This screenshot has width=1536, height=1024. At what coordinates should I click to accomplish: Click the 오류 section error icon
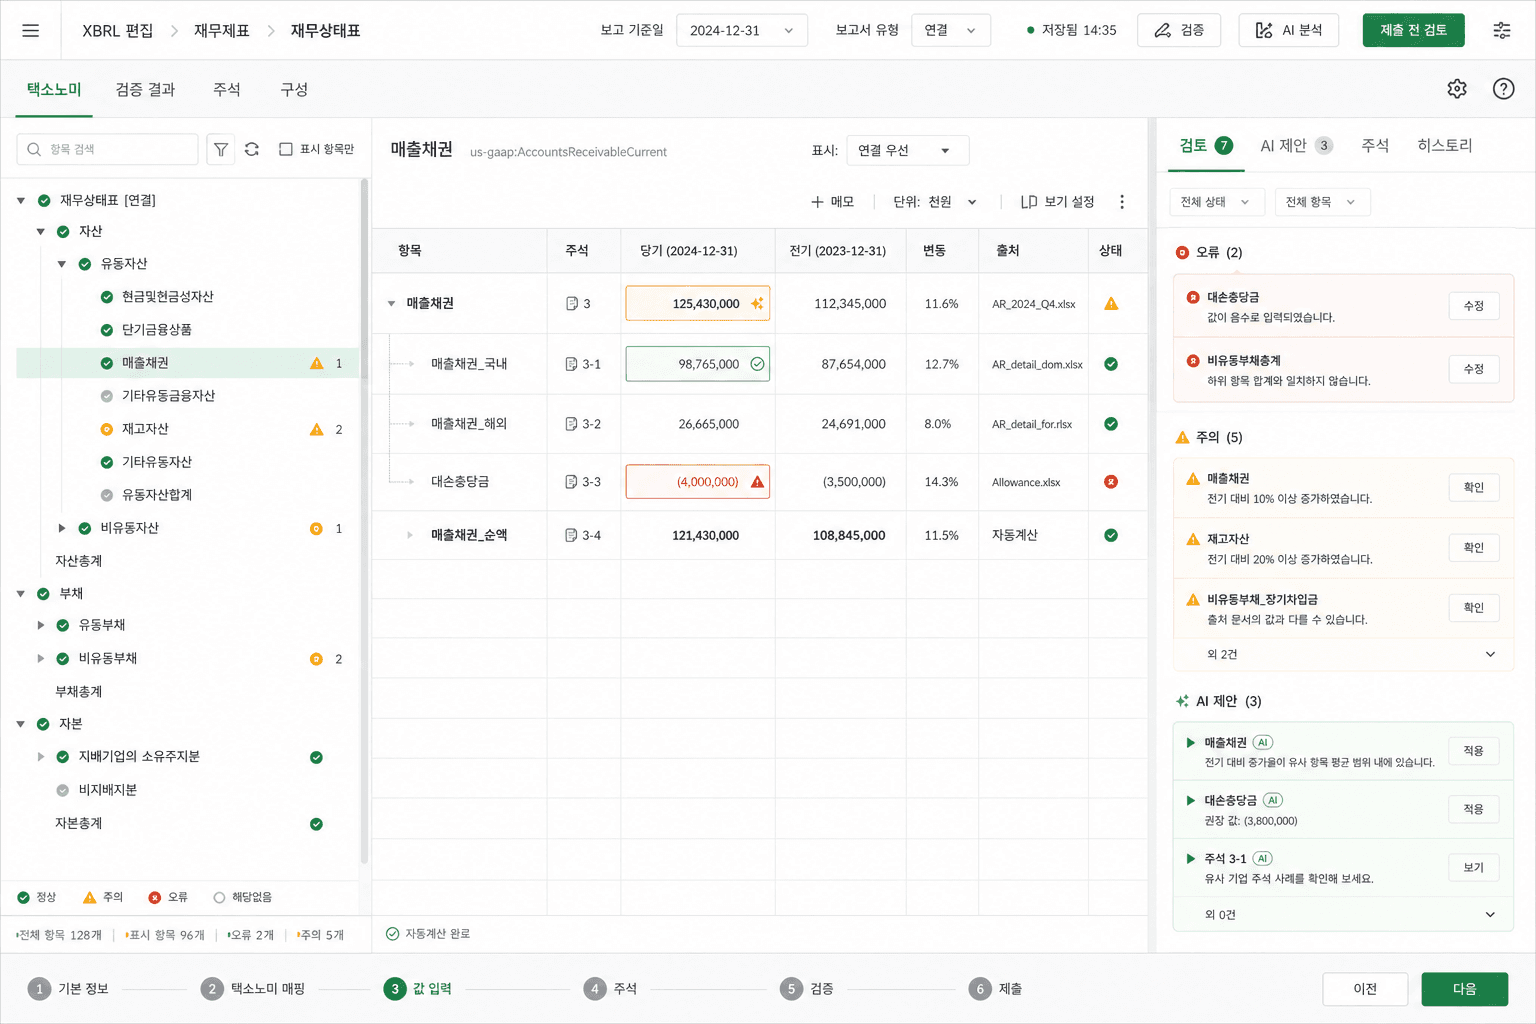(x=1182, y=252)
